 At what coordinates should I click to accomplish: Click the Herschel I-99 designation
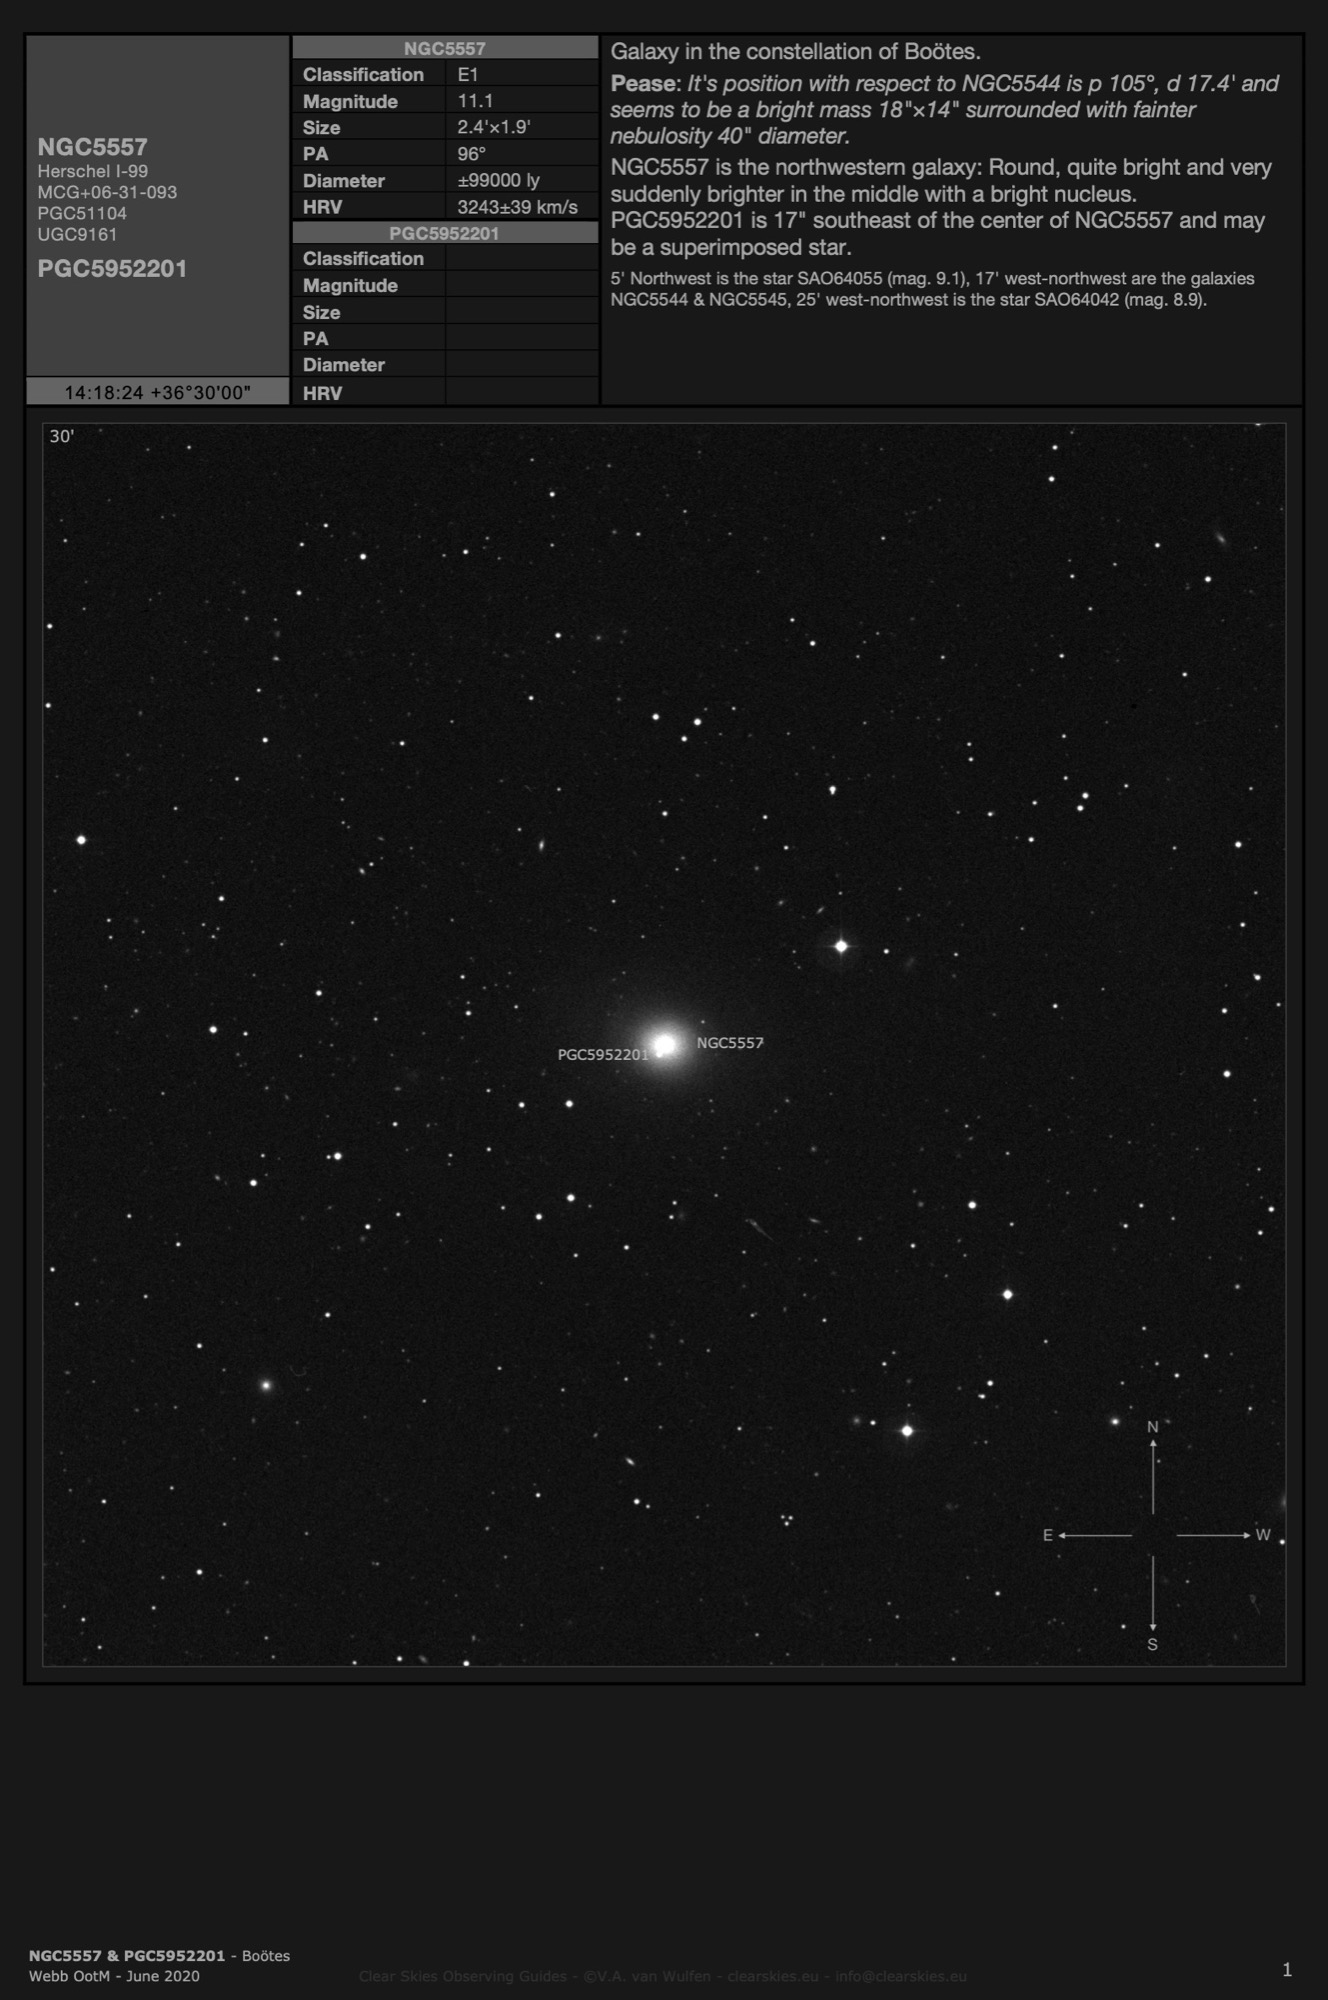coord(93,171)
